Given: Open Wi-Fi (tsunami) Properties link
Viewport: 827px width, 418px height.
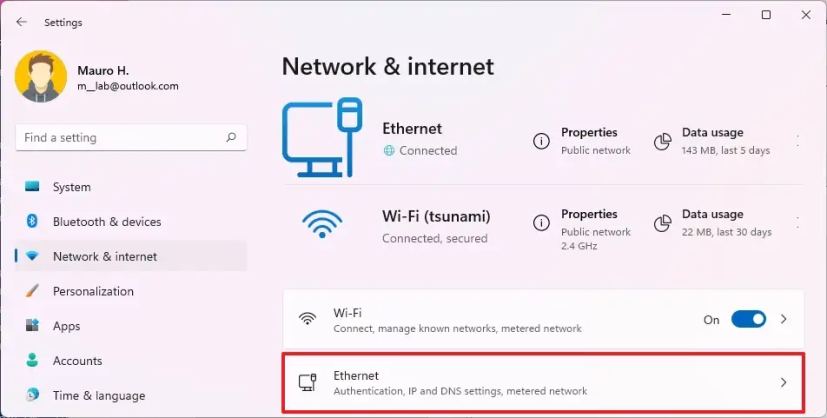Looking at the screenshot, I should 589,214.
